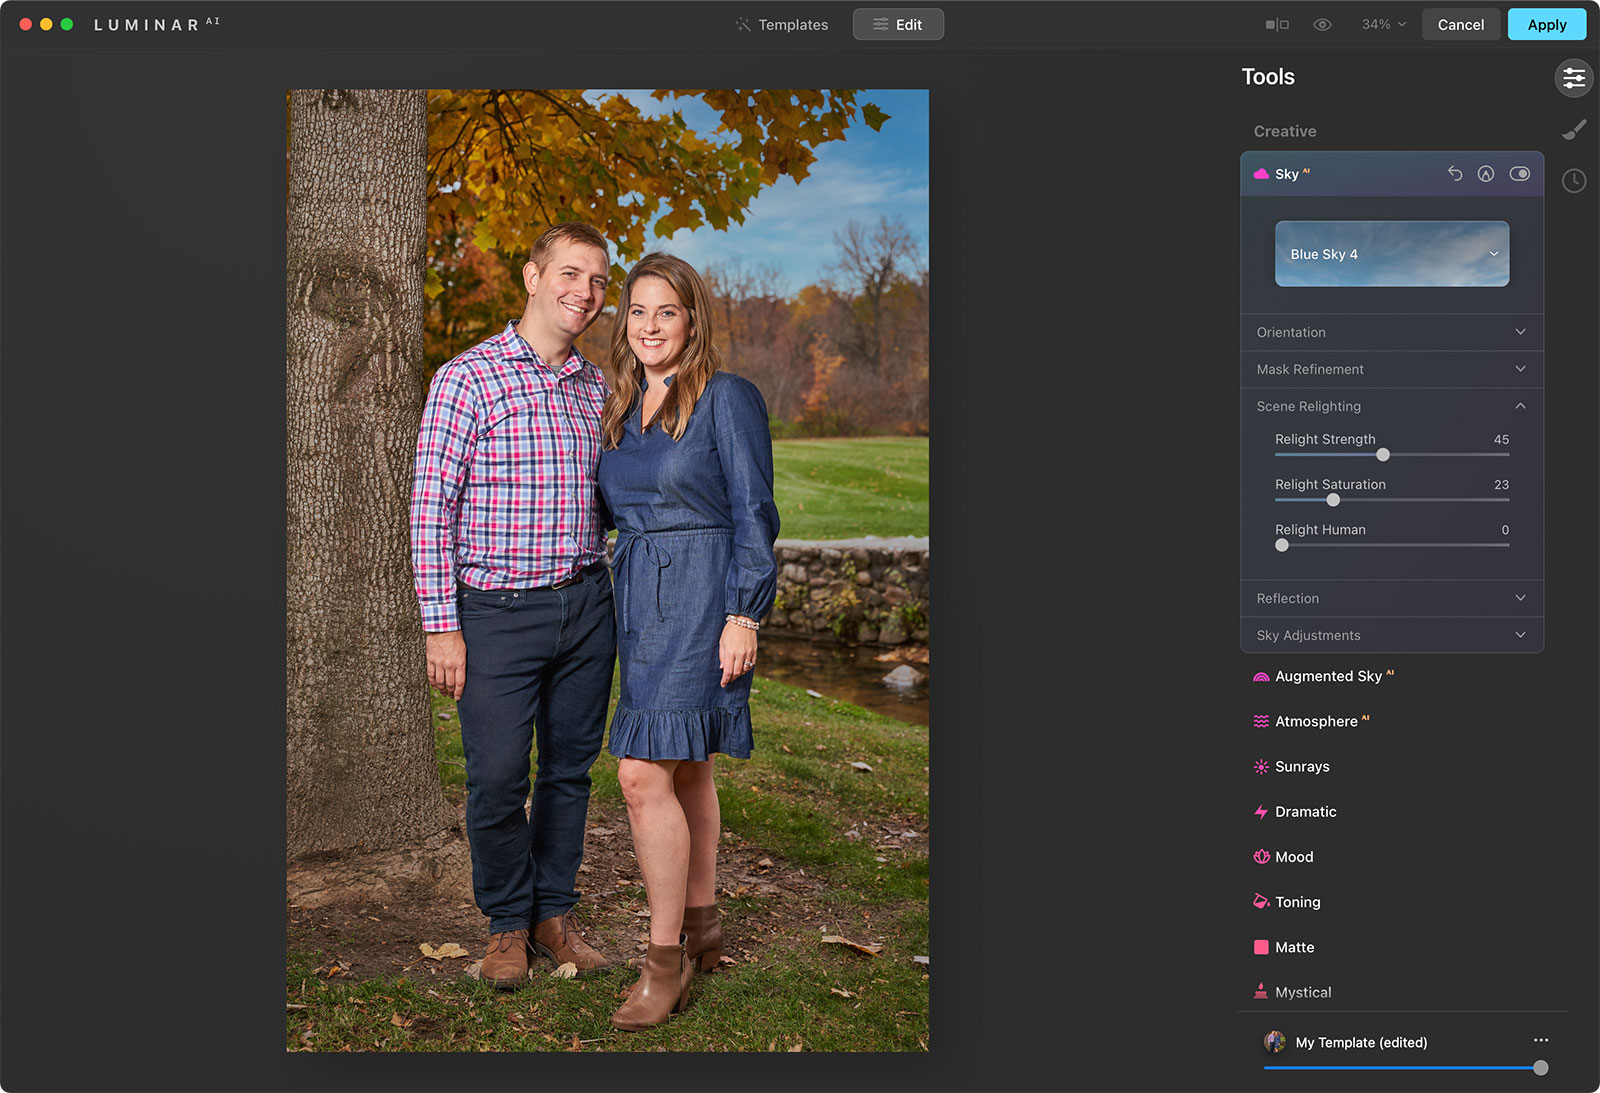Open the Tools sliders panel icon
The height and width of the screenshot is (1093, 1600).
point(1573,78)
